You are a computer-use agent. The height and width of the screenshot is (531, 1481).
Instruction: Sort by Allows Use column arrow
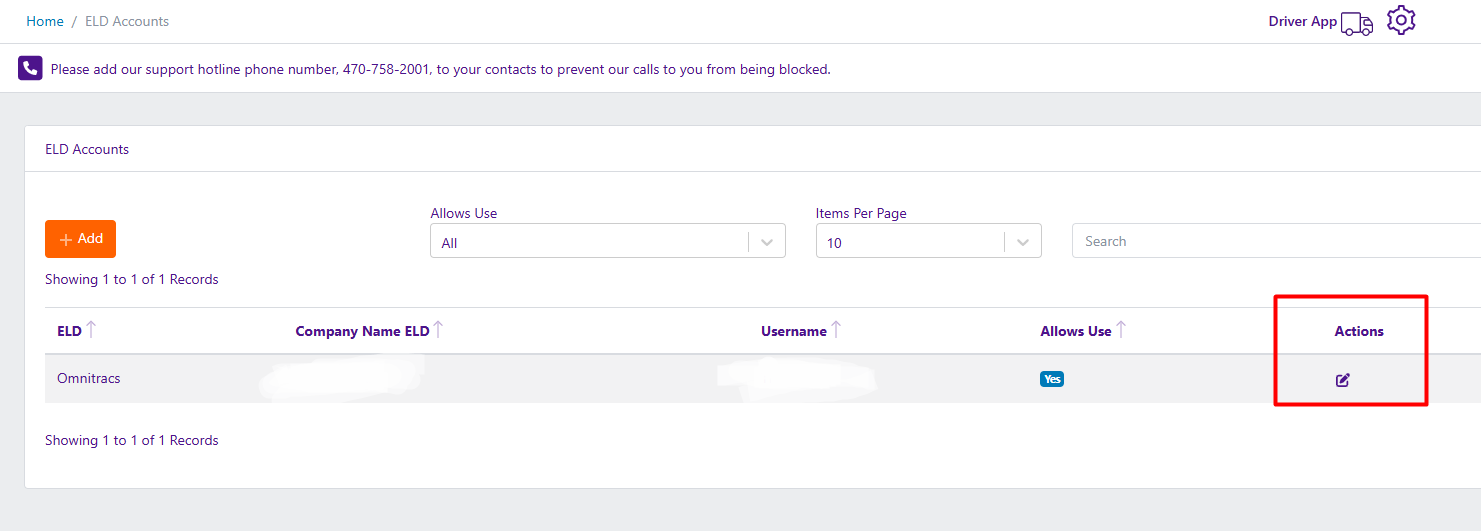tap(1121, 330)
